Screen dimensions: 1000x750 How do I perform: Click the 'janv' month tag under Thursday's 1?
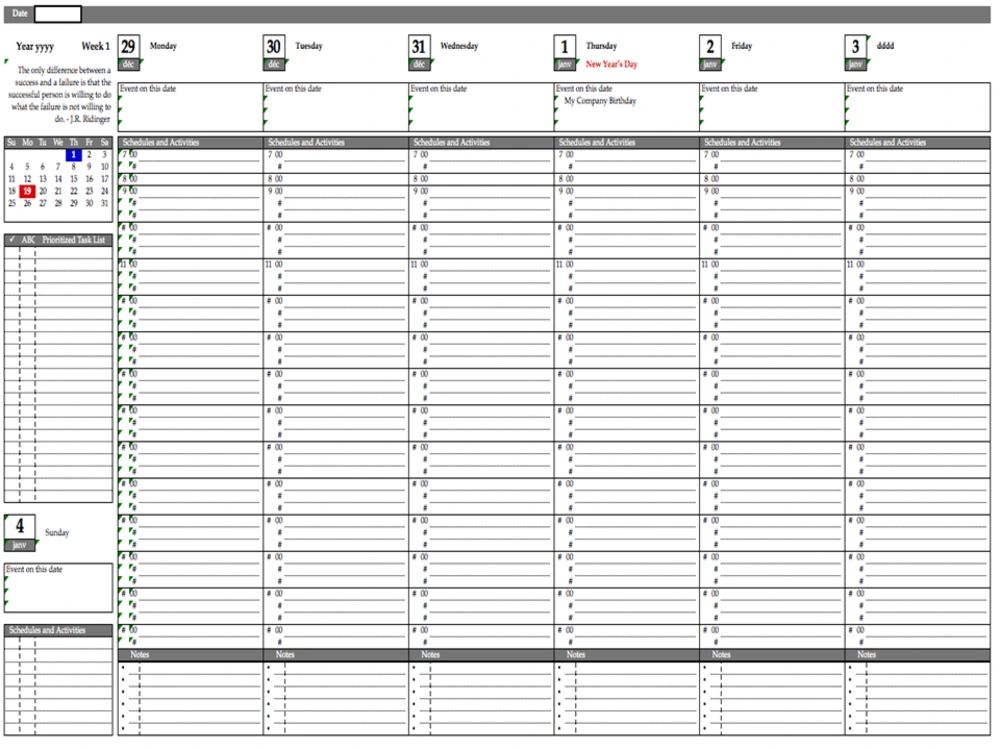[x=564, y=64]
